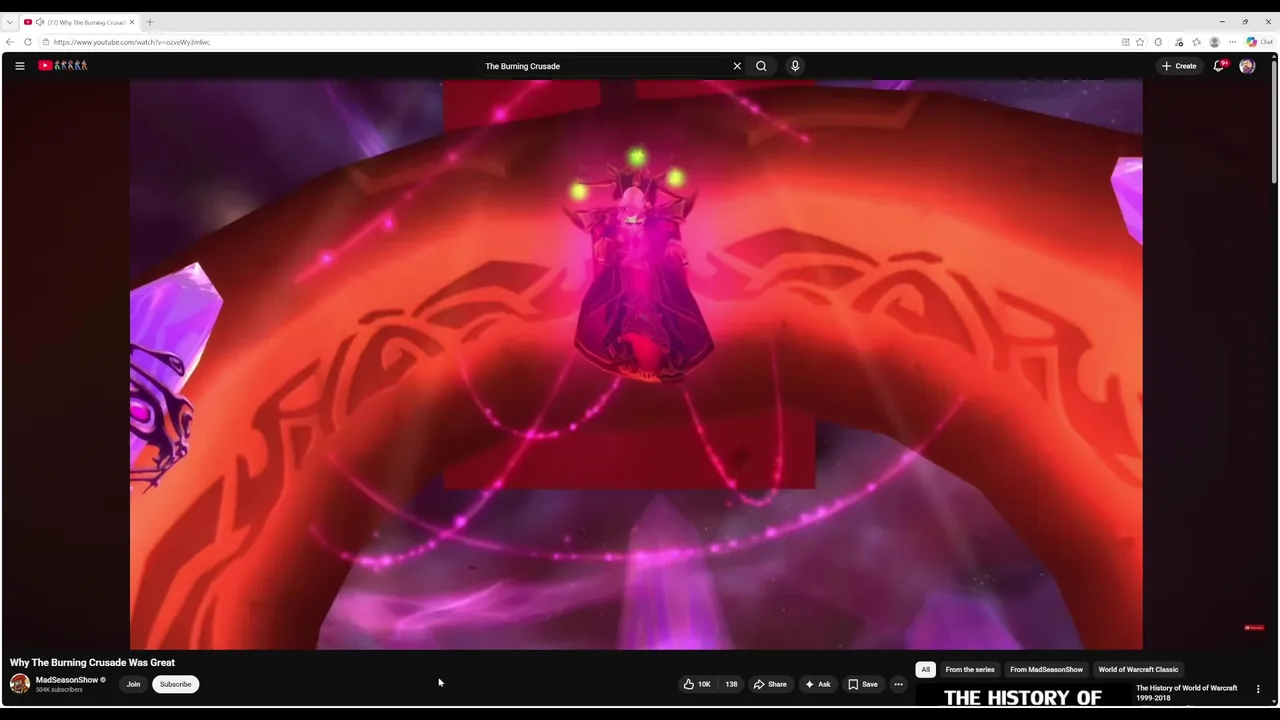Click the 504K subscribers text

tap(59, 690)
